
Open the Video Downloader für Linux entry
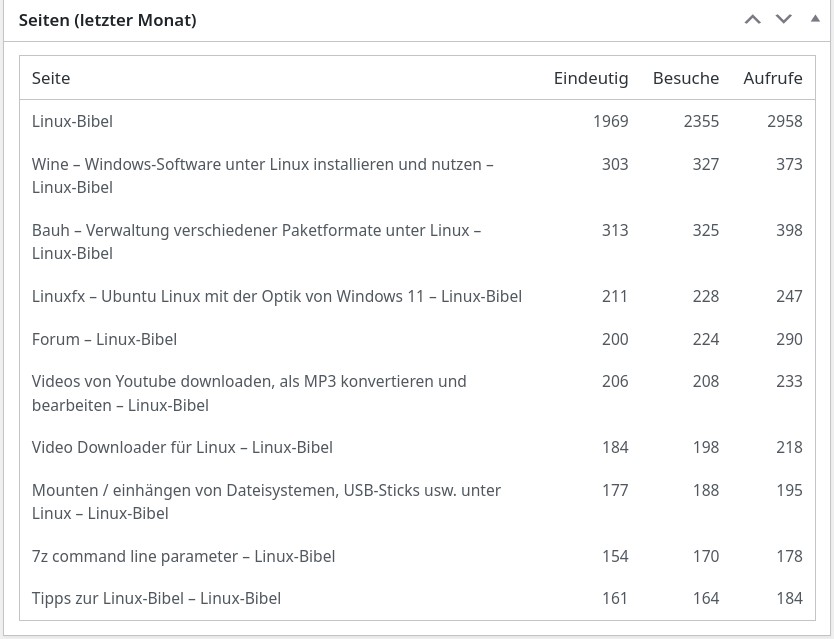182,447
